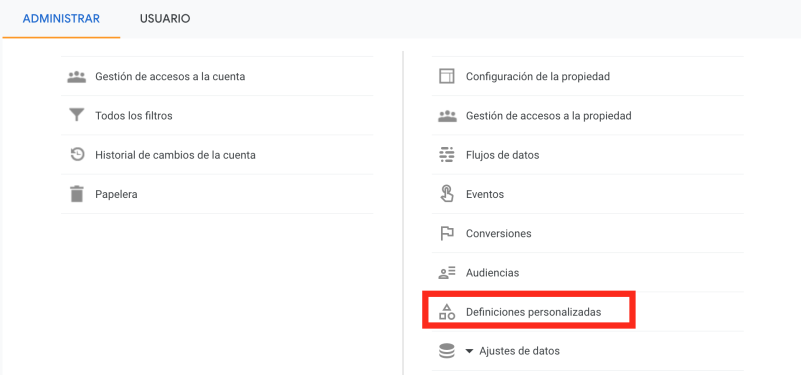Click the shapes icon for Definiciones personalizadas
The width and height of the screenshot is (801, 375).
click(x=447, y=312)
